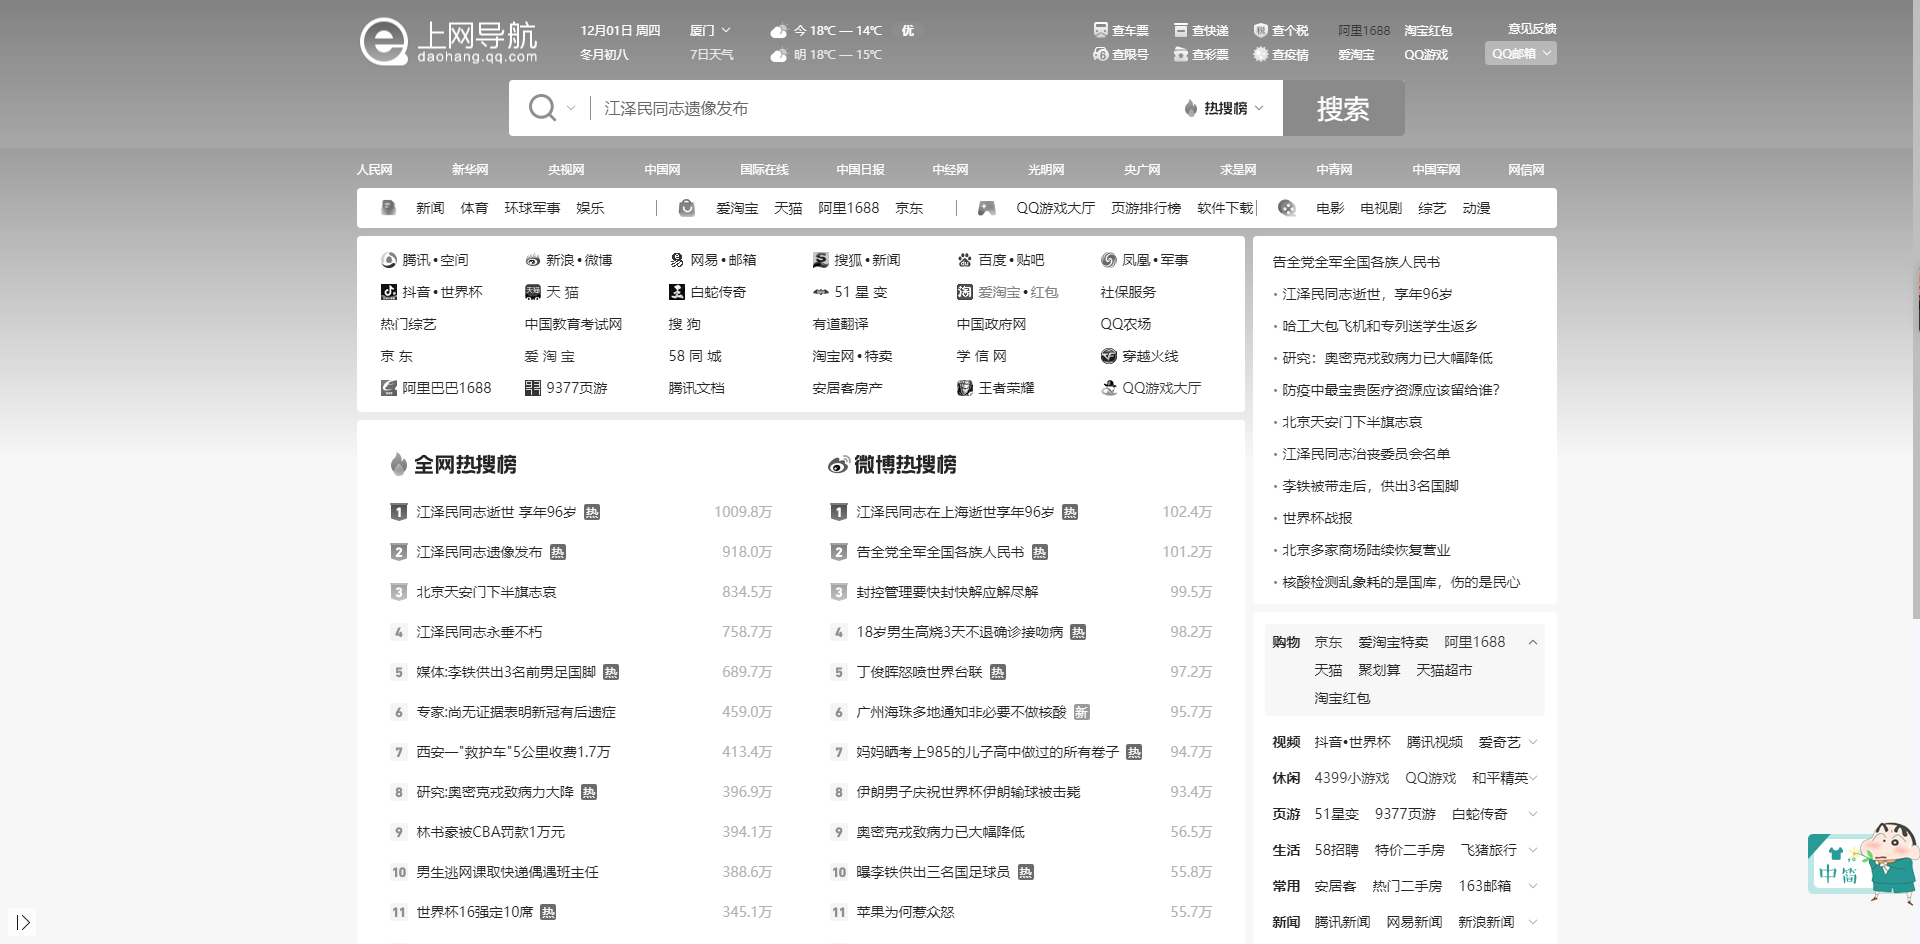The image size is (1920, 944).
Task: Collapse the 购物 section in the sidebar
Action: pos(1534,643)
